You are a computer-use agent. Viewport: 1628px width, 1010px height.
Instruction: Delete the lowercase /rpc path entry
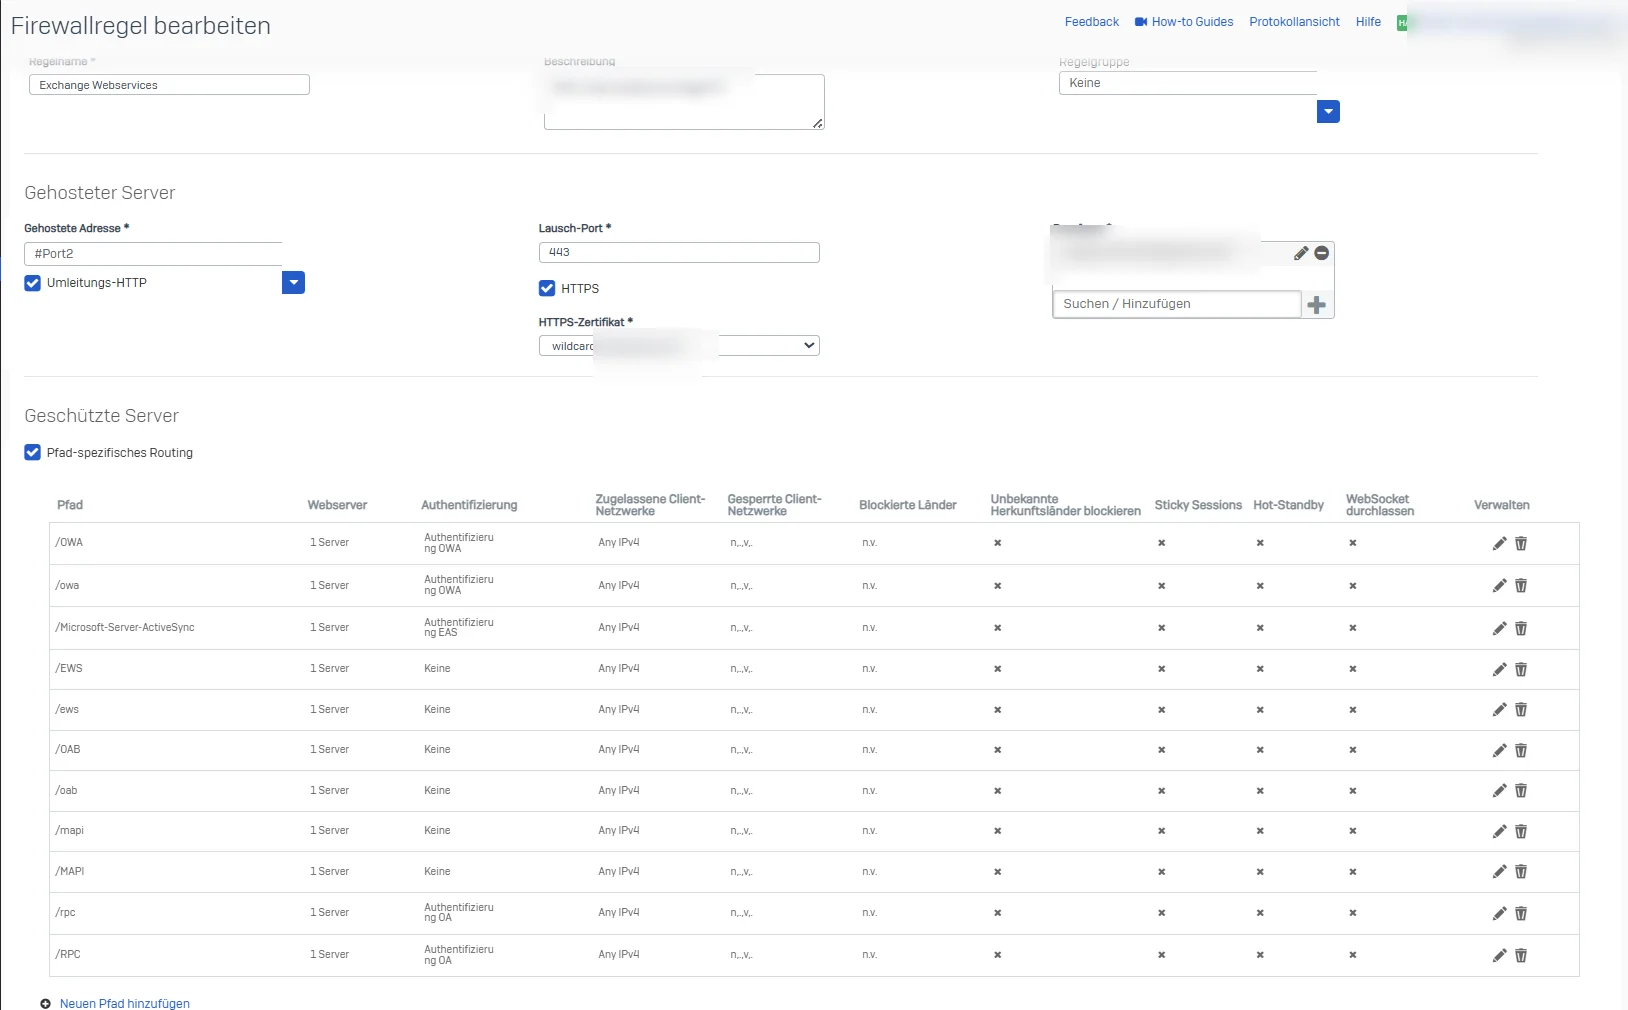[1521, 913]
